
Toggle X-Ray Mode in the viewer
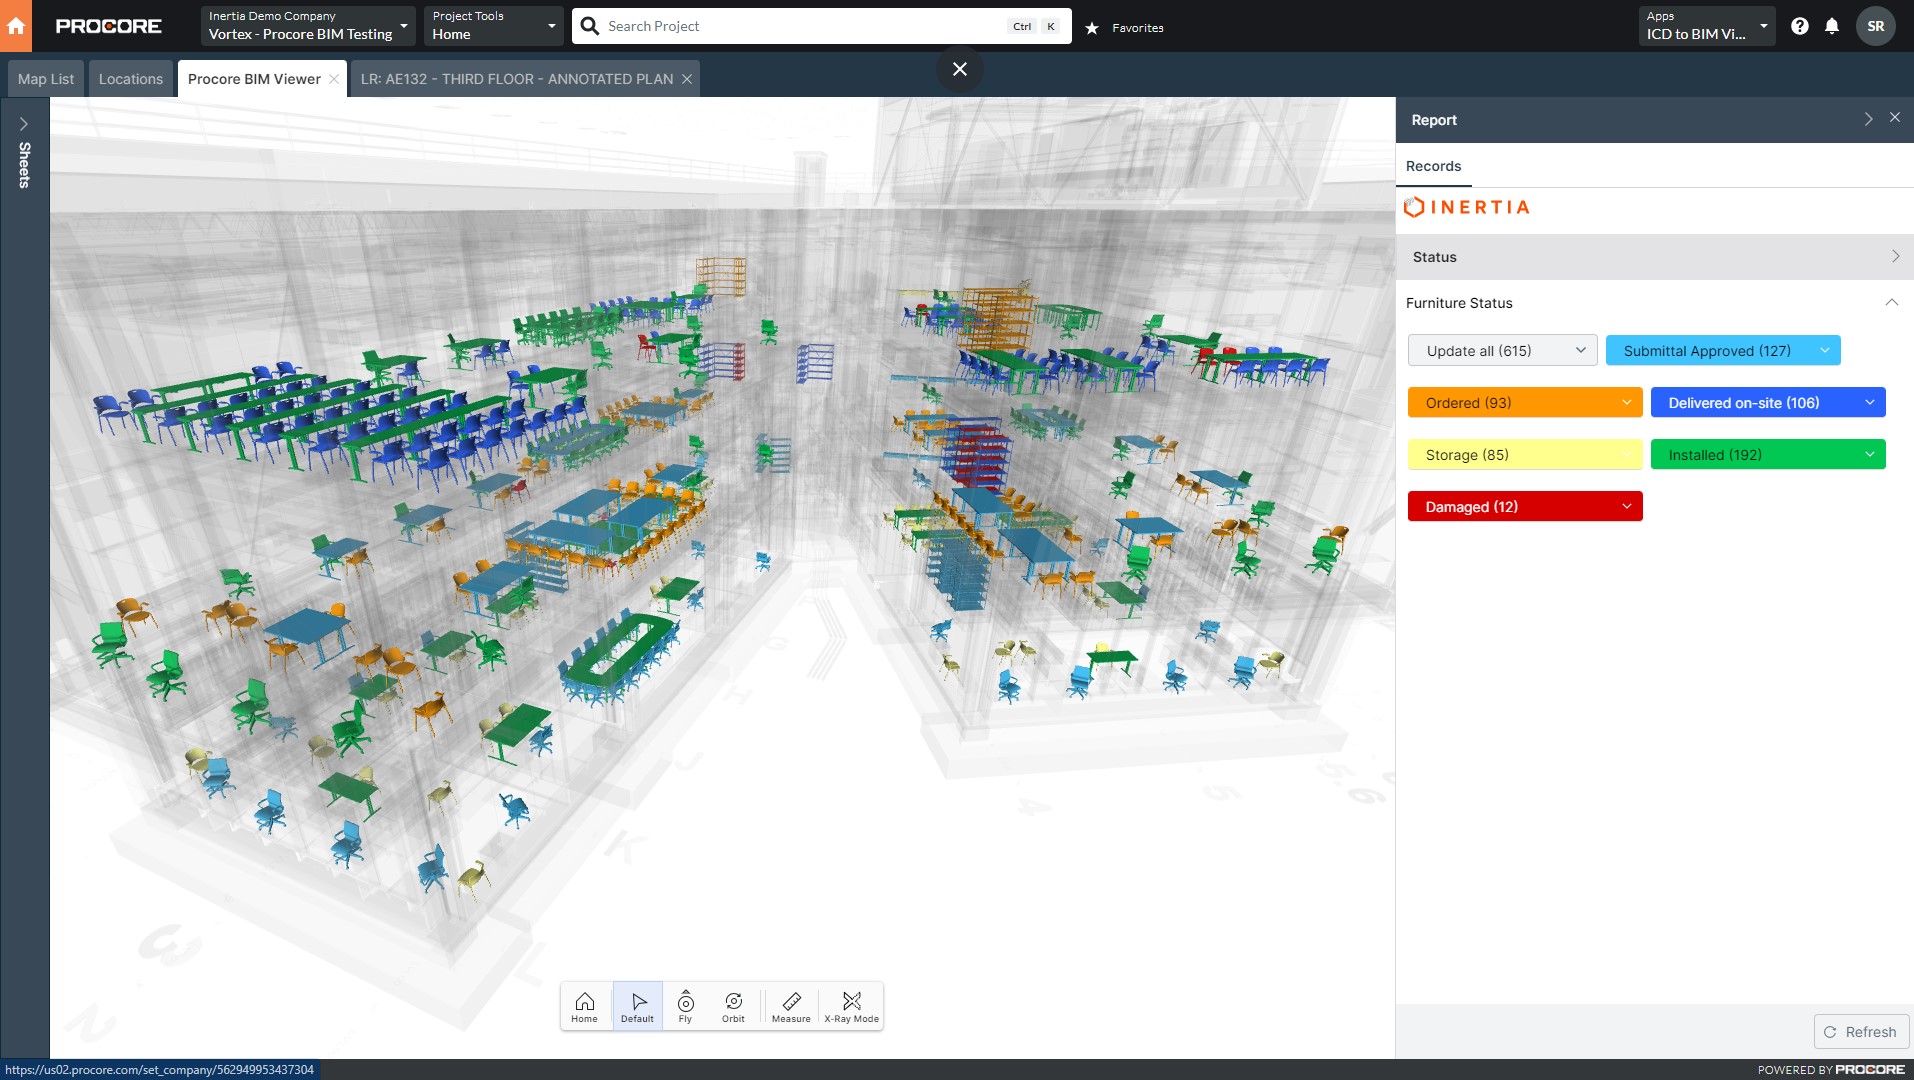(x=851, y=1006)
